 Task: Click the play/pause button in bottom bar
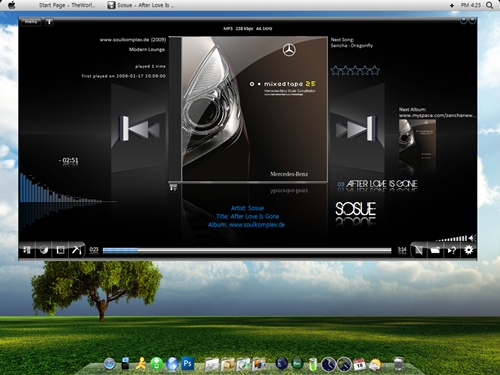(27, 250)
